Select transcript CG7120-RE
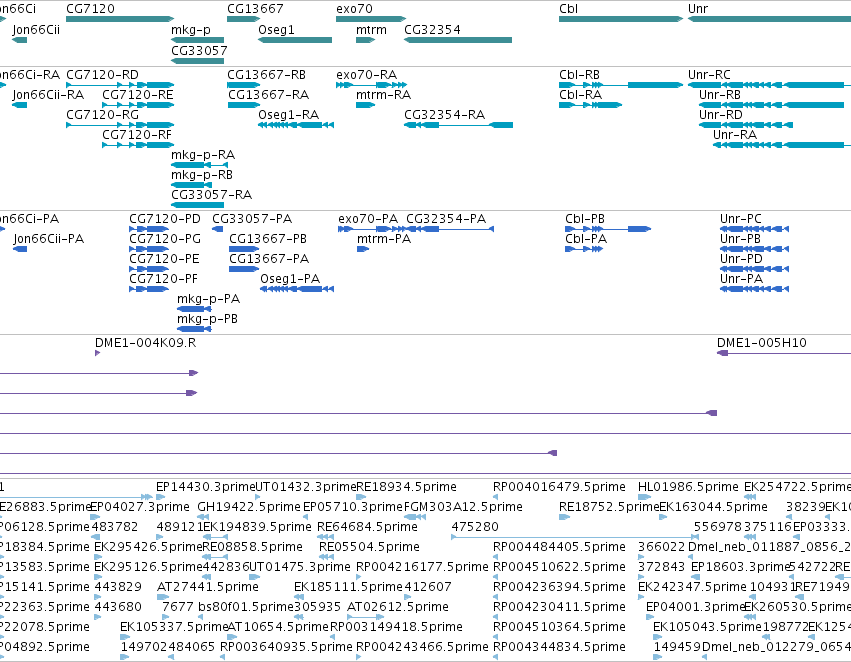 [138, 105]
